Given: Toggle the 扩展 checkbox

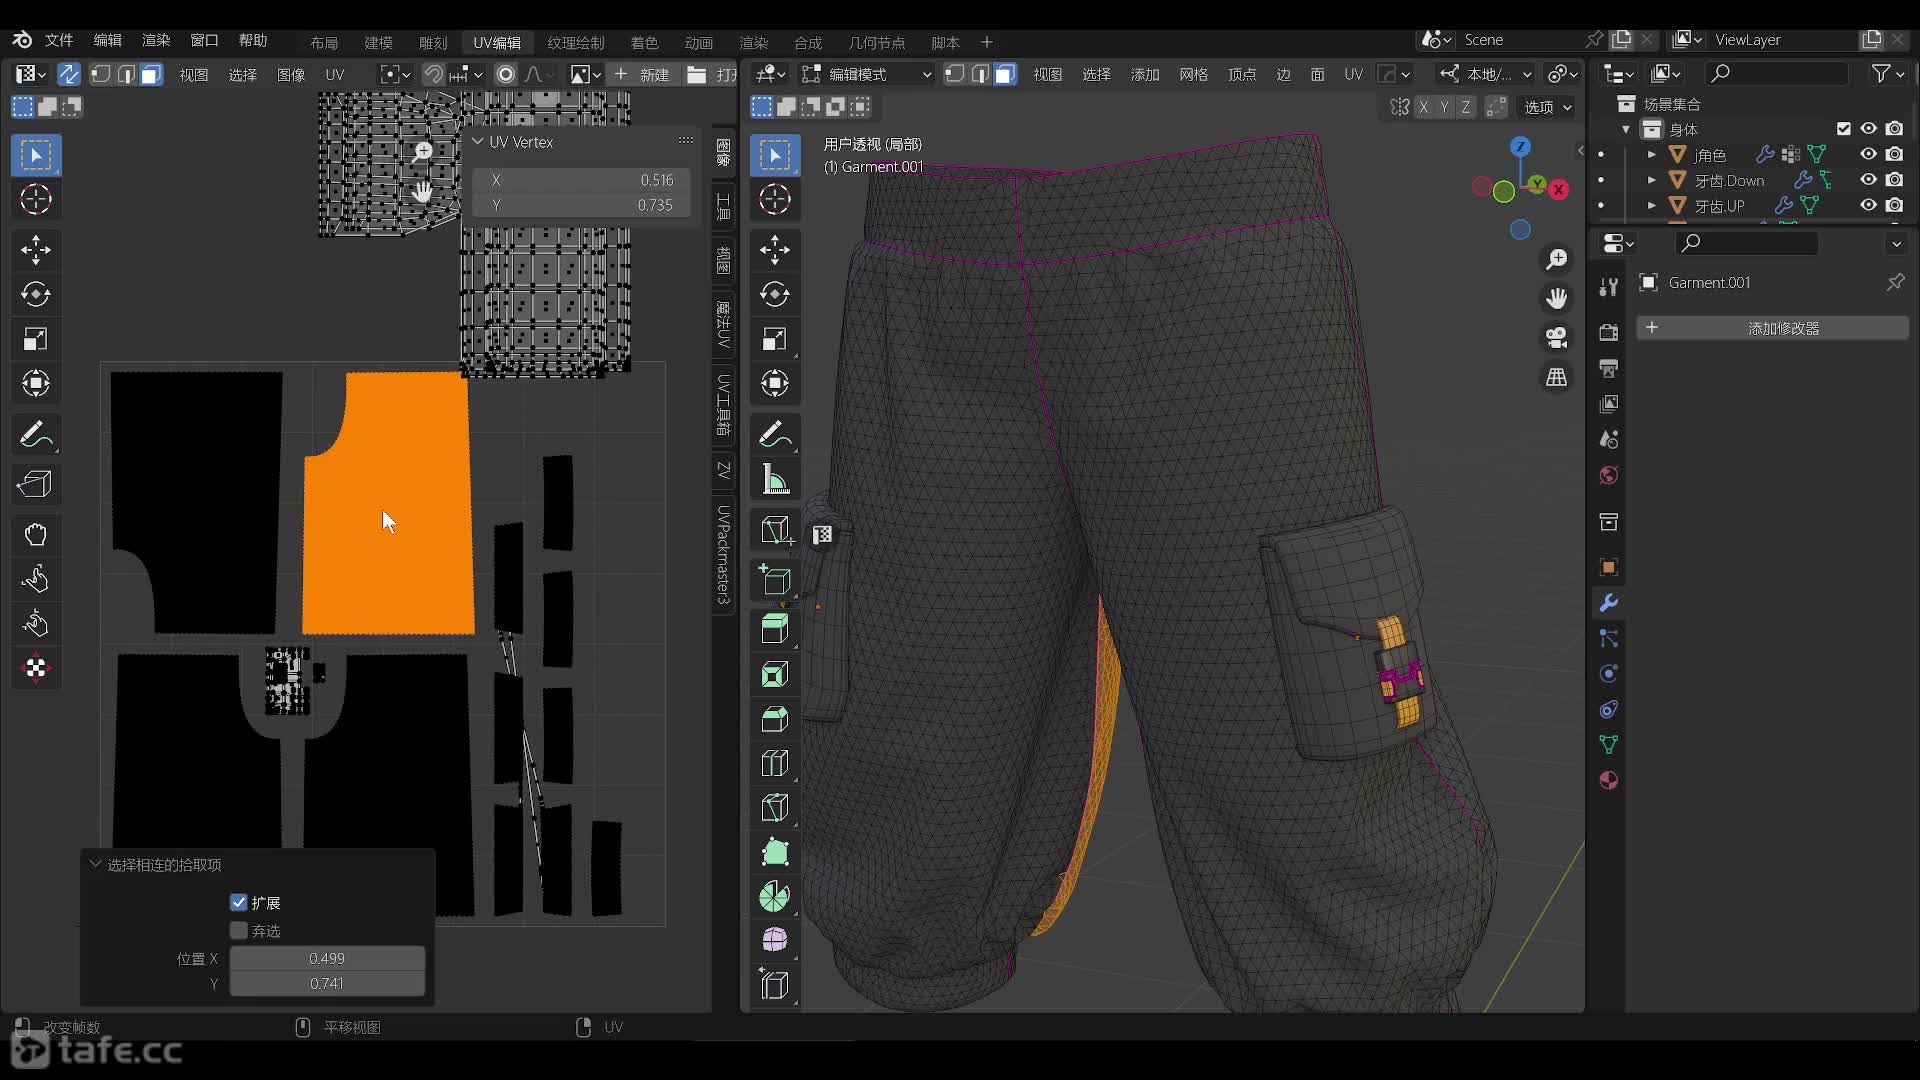Looking at the screenshot, I should pyautogui.click(x=239, y=902).
